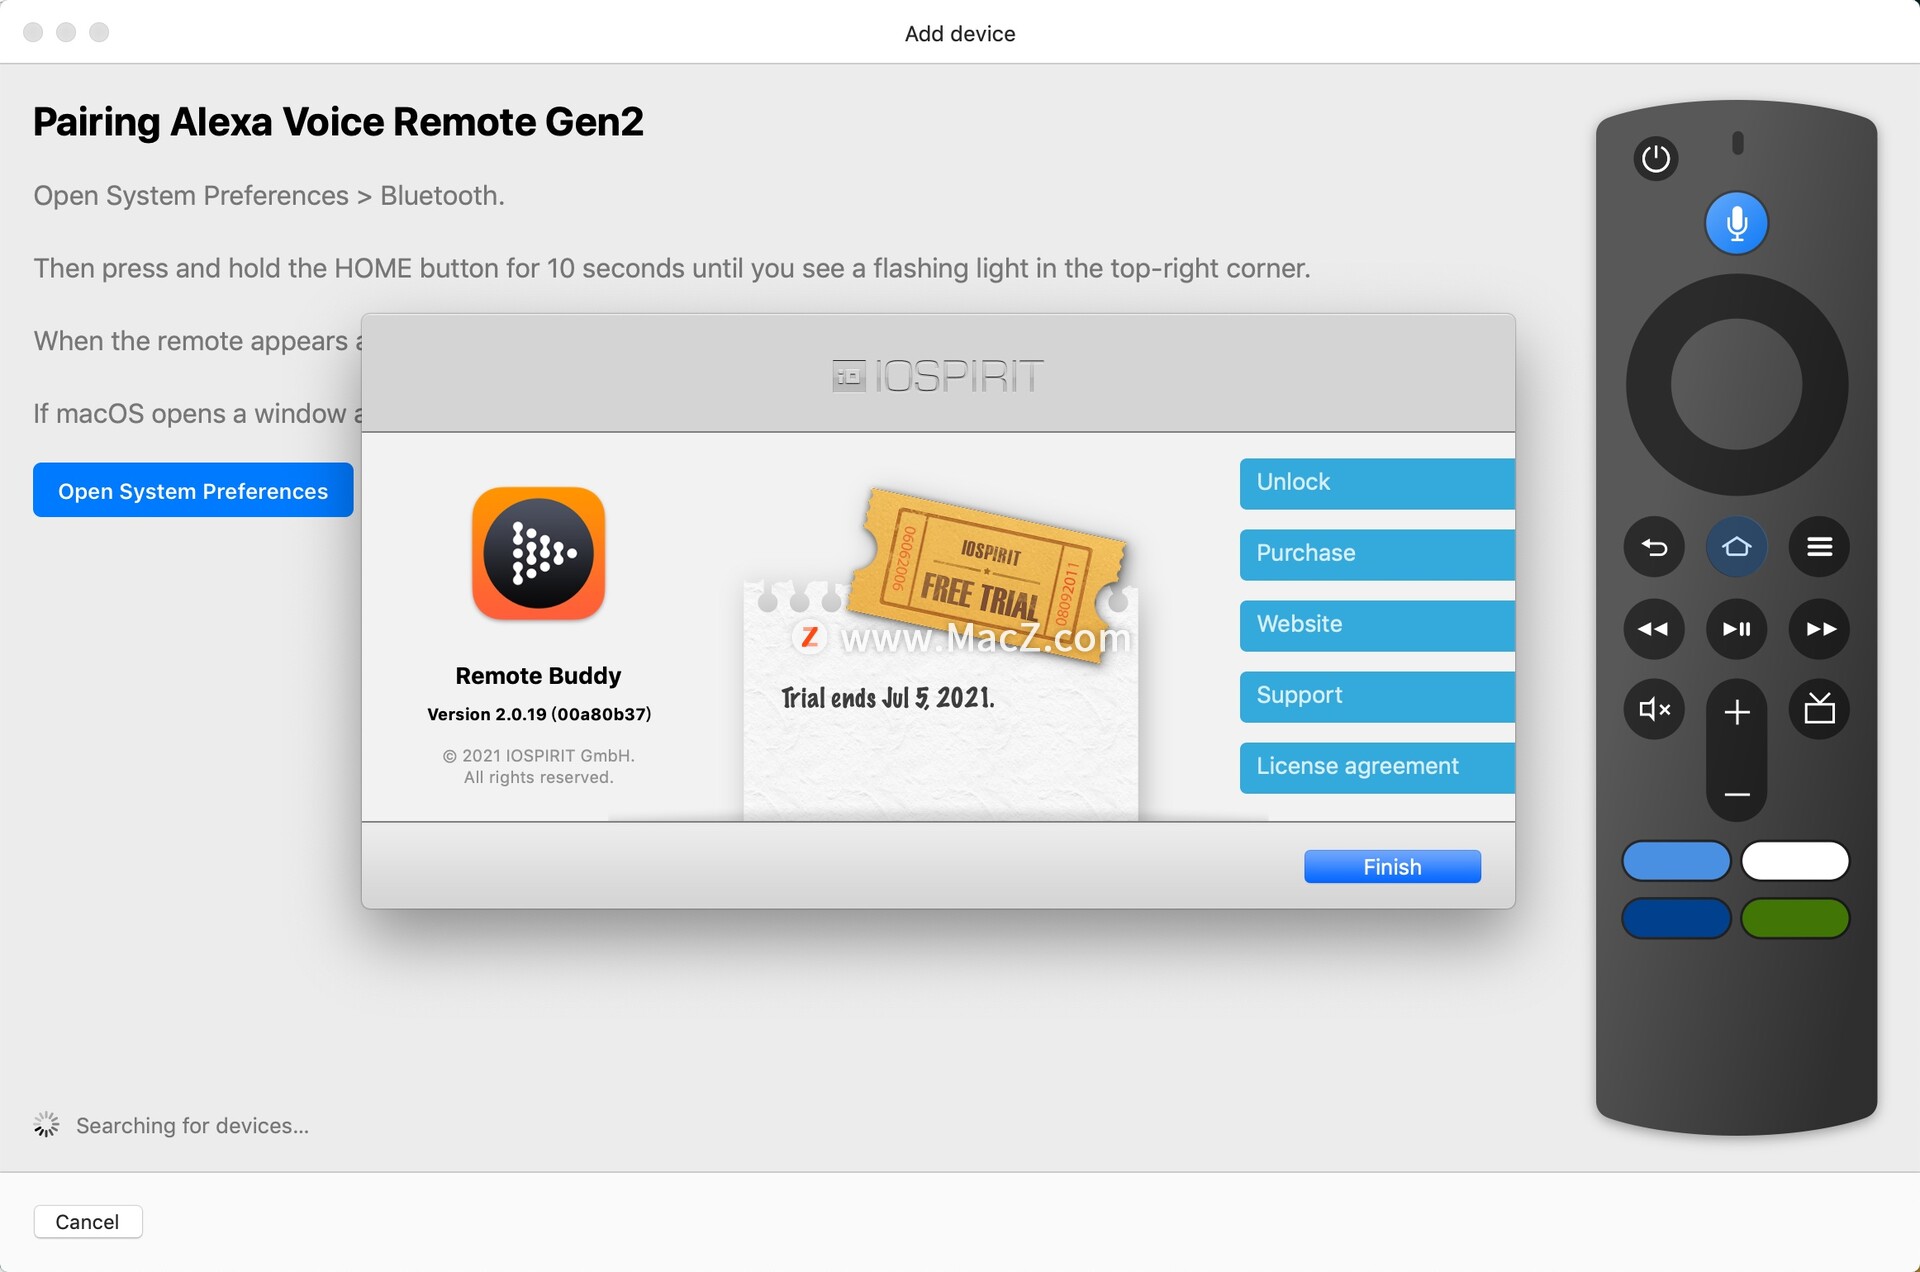Click the 'Remote Buddy' app name label
1920x1272 pixels.
pyautogui.click(x=538, y=676)
